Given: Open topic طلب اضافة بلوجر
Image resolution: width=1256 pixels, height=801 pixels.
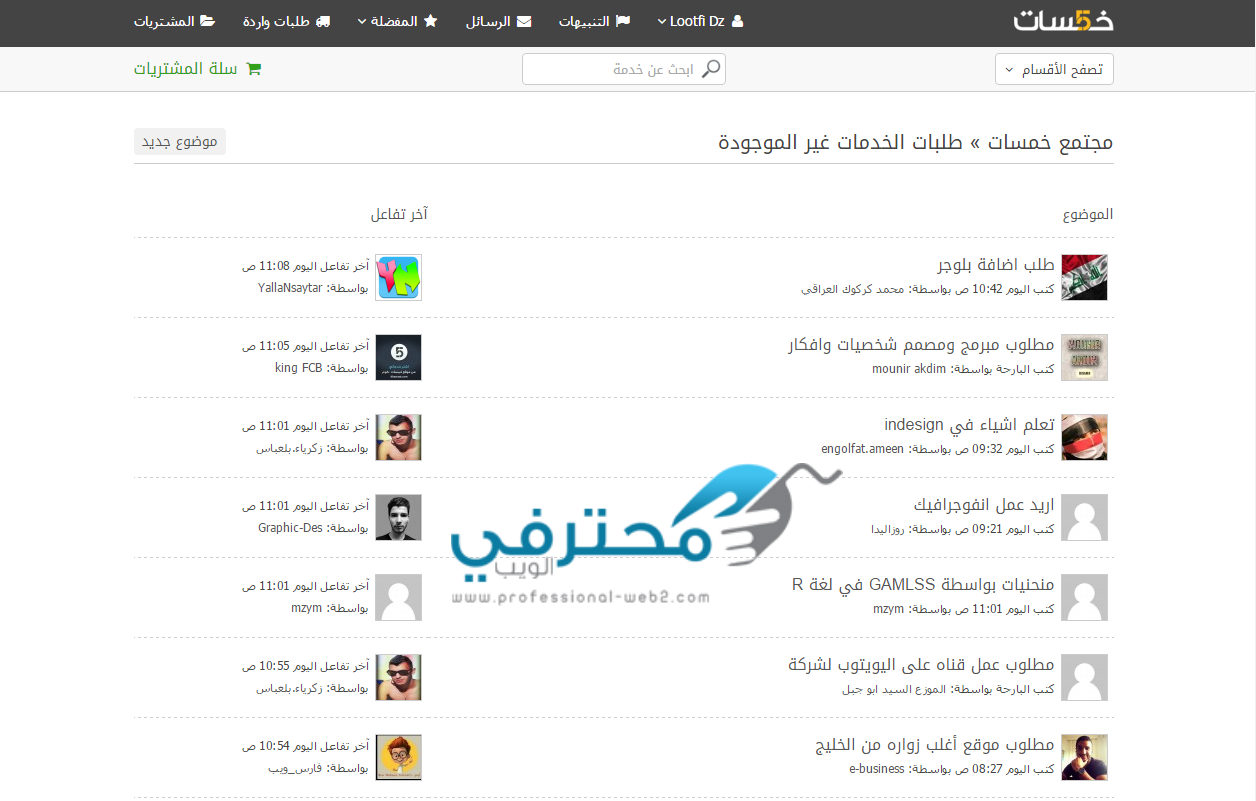Looking at the screenshot, I should coord(996,265).
